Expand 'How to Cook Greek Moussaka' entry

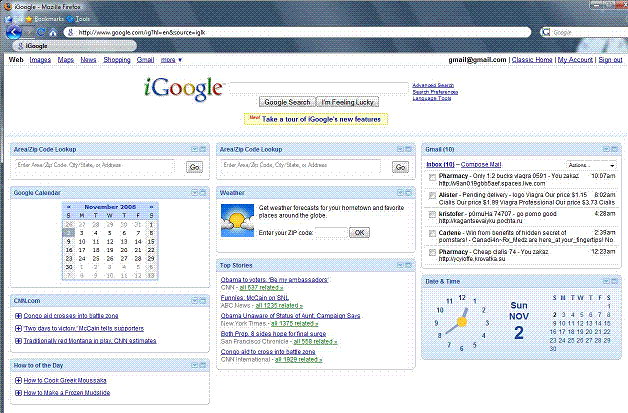pos(18,380)
